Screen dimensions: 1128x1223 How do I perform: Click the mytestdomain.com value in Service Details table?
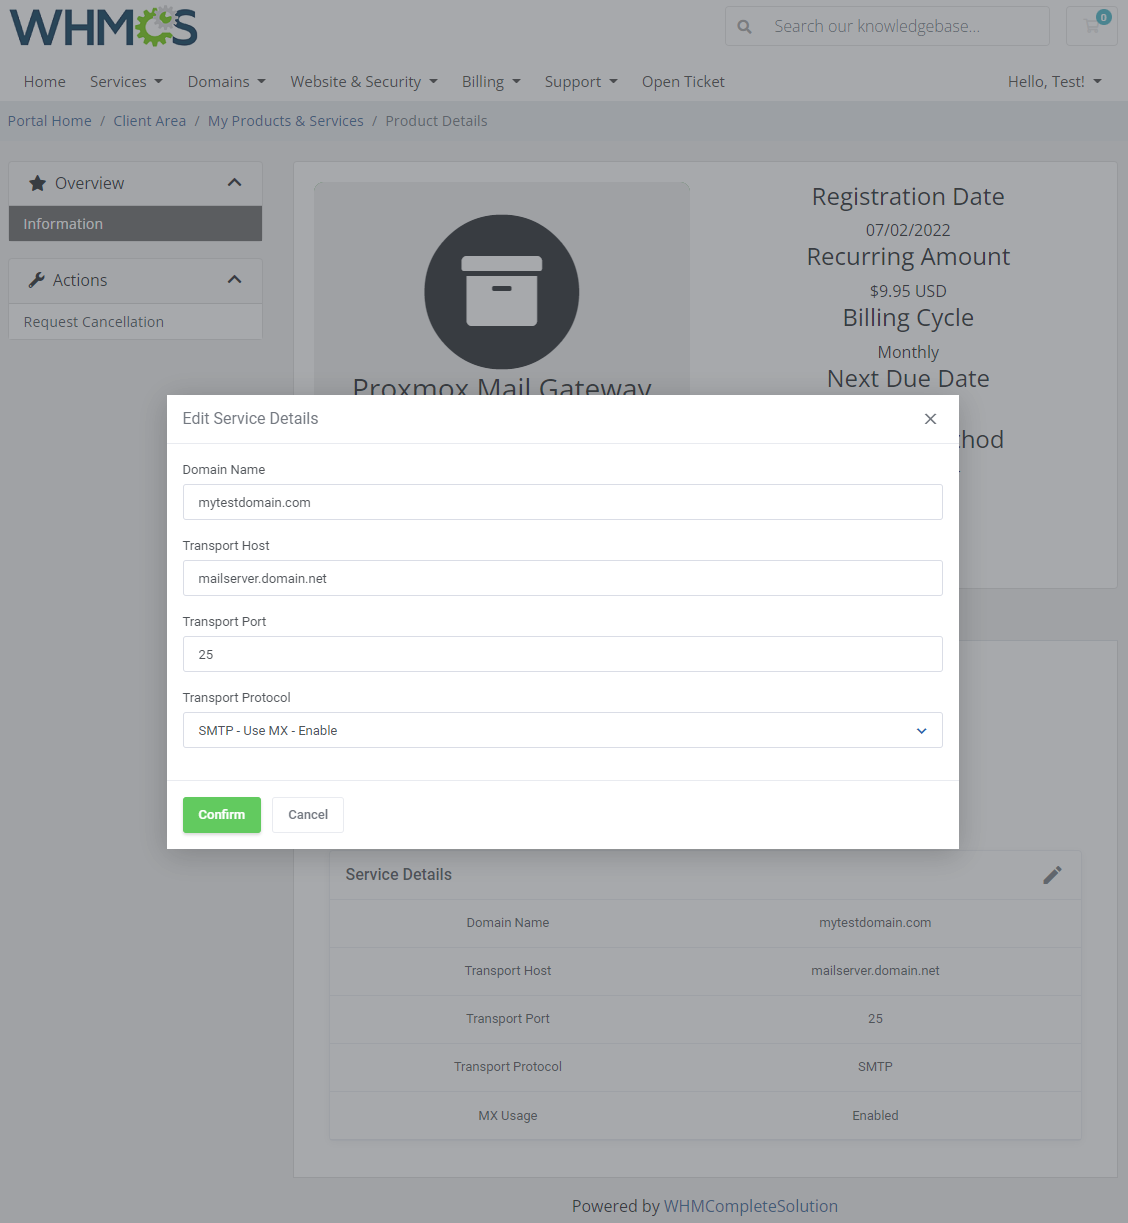point(875,923)
